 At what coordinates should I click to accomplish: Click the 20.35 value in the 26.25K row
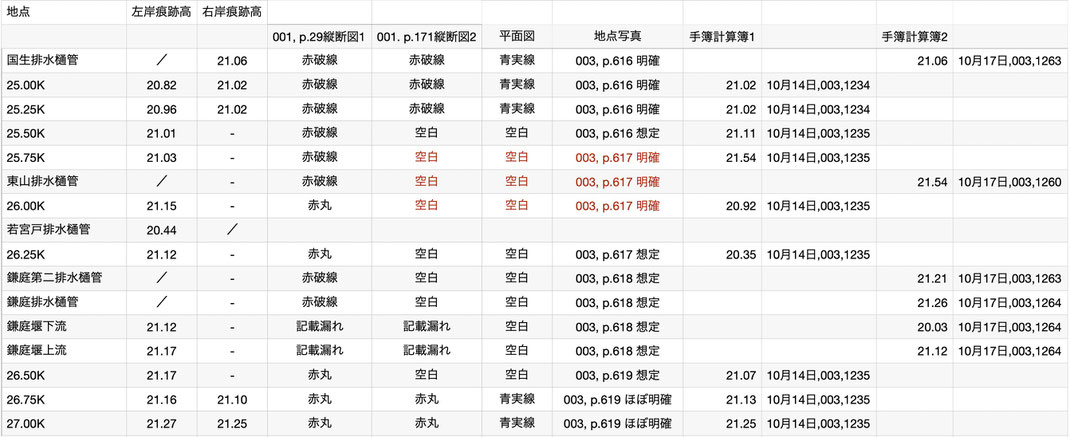[741, 254]
